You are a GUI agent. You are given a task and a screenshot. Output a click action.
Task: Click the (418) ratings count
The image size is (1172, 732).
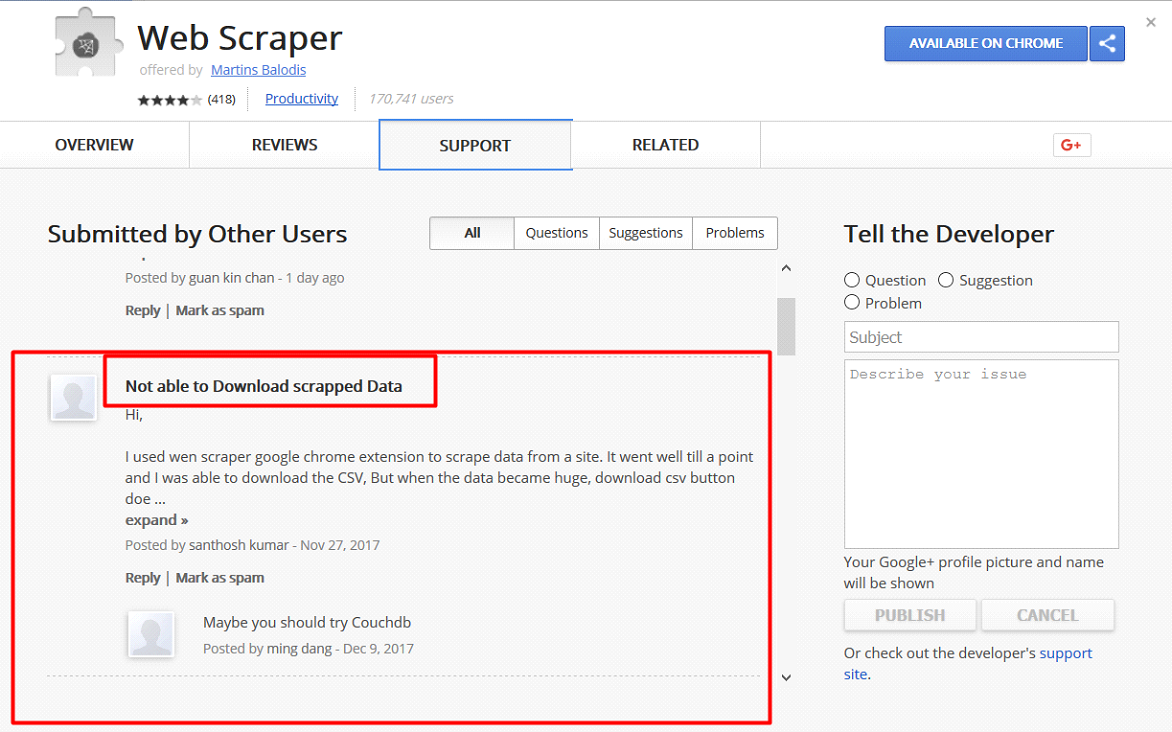[x=221, y=99]
